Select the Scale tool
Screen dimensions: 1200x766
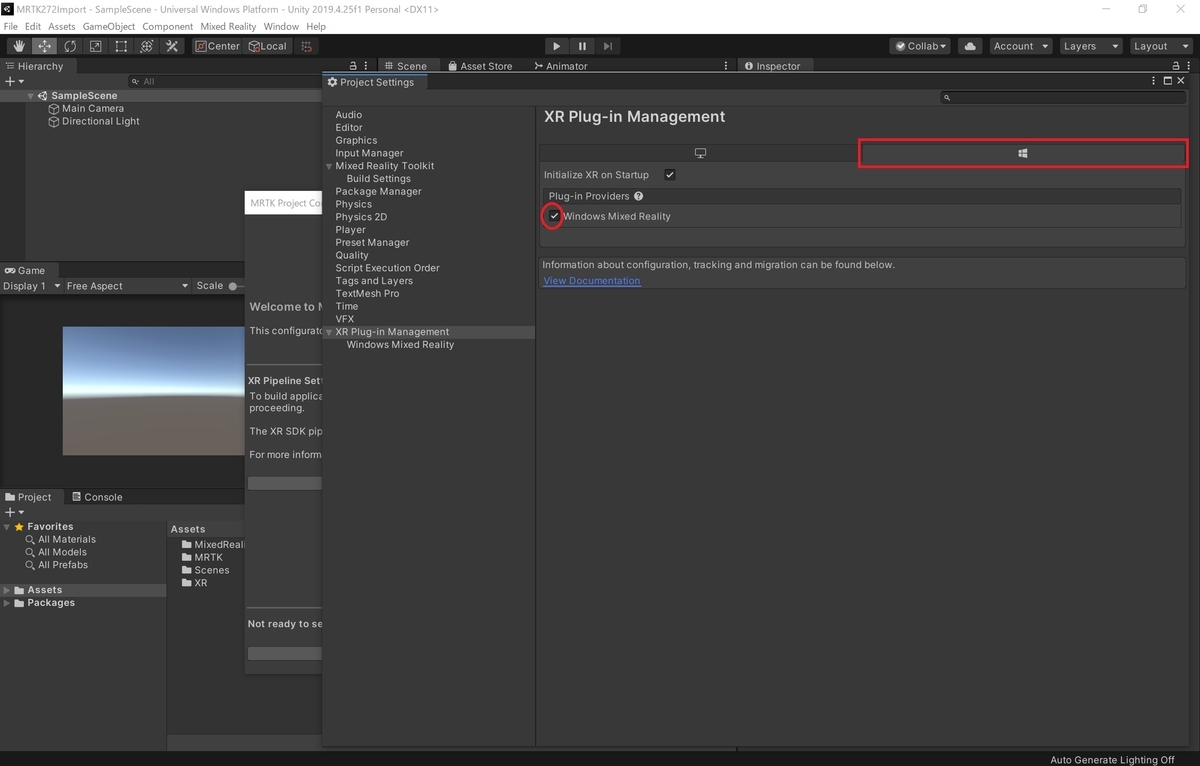point(96,46)
